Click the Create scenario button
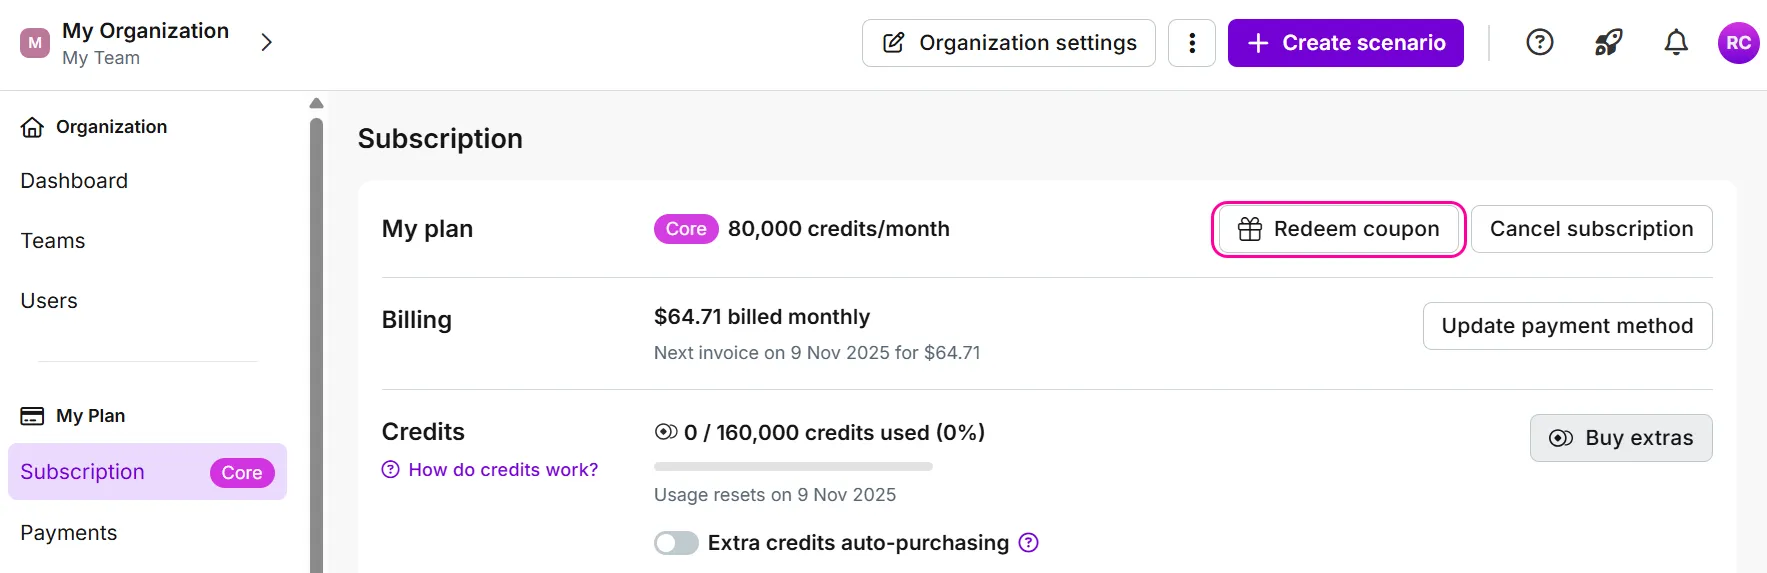Screen dimensions: 1767x573 point(1345,43)
